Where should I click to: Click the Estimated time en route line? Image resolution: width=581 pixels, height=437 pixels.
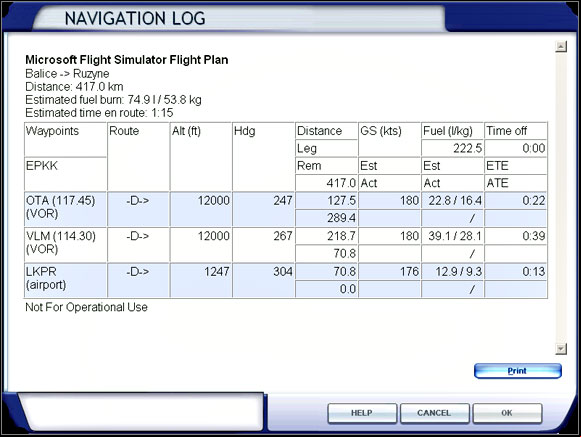coord(99,113)
